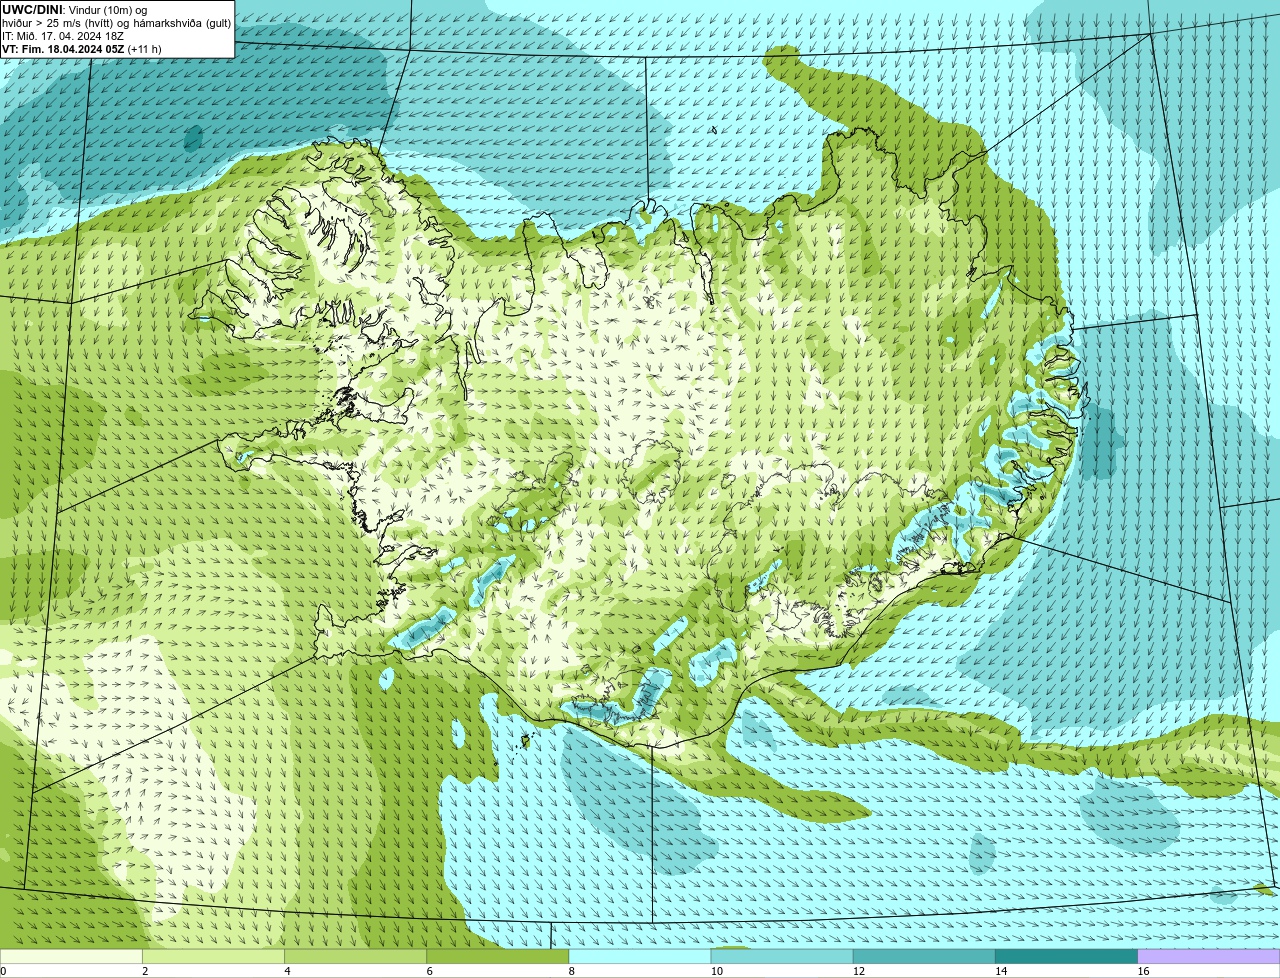Click the 6–8 m/s olive green legend swatch
The height and width of the screenshot is (978, 1280).
(x=498, y=957)
